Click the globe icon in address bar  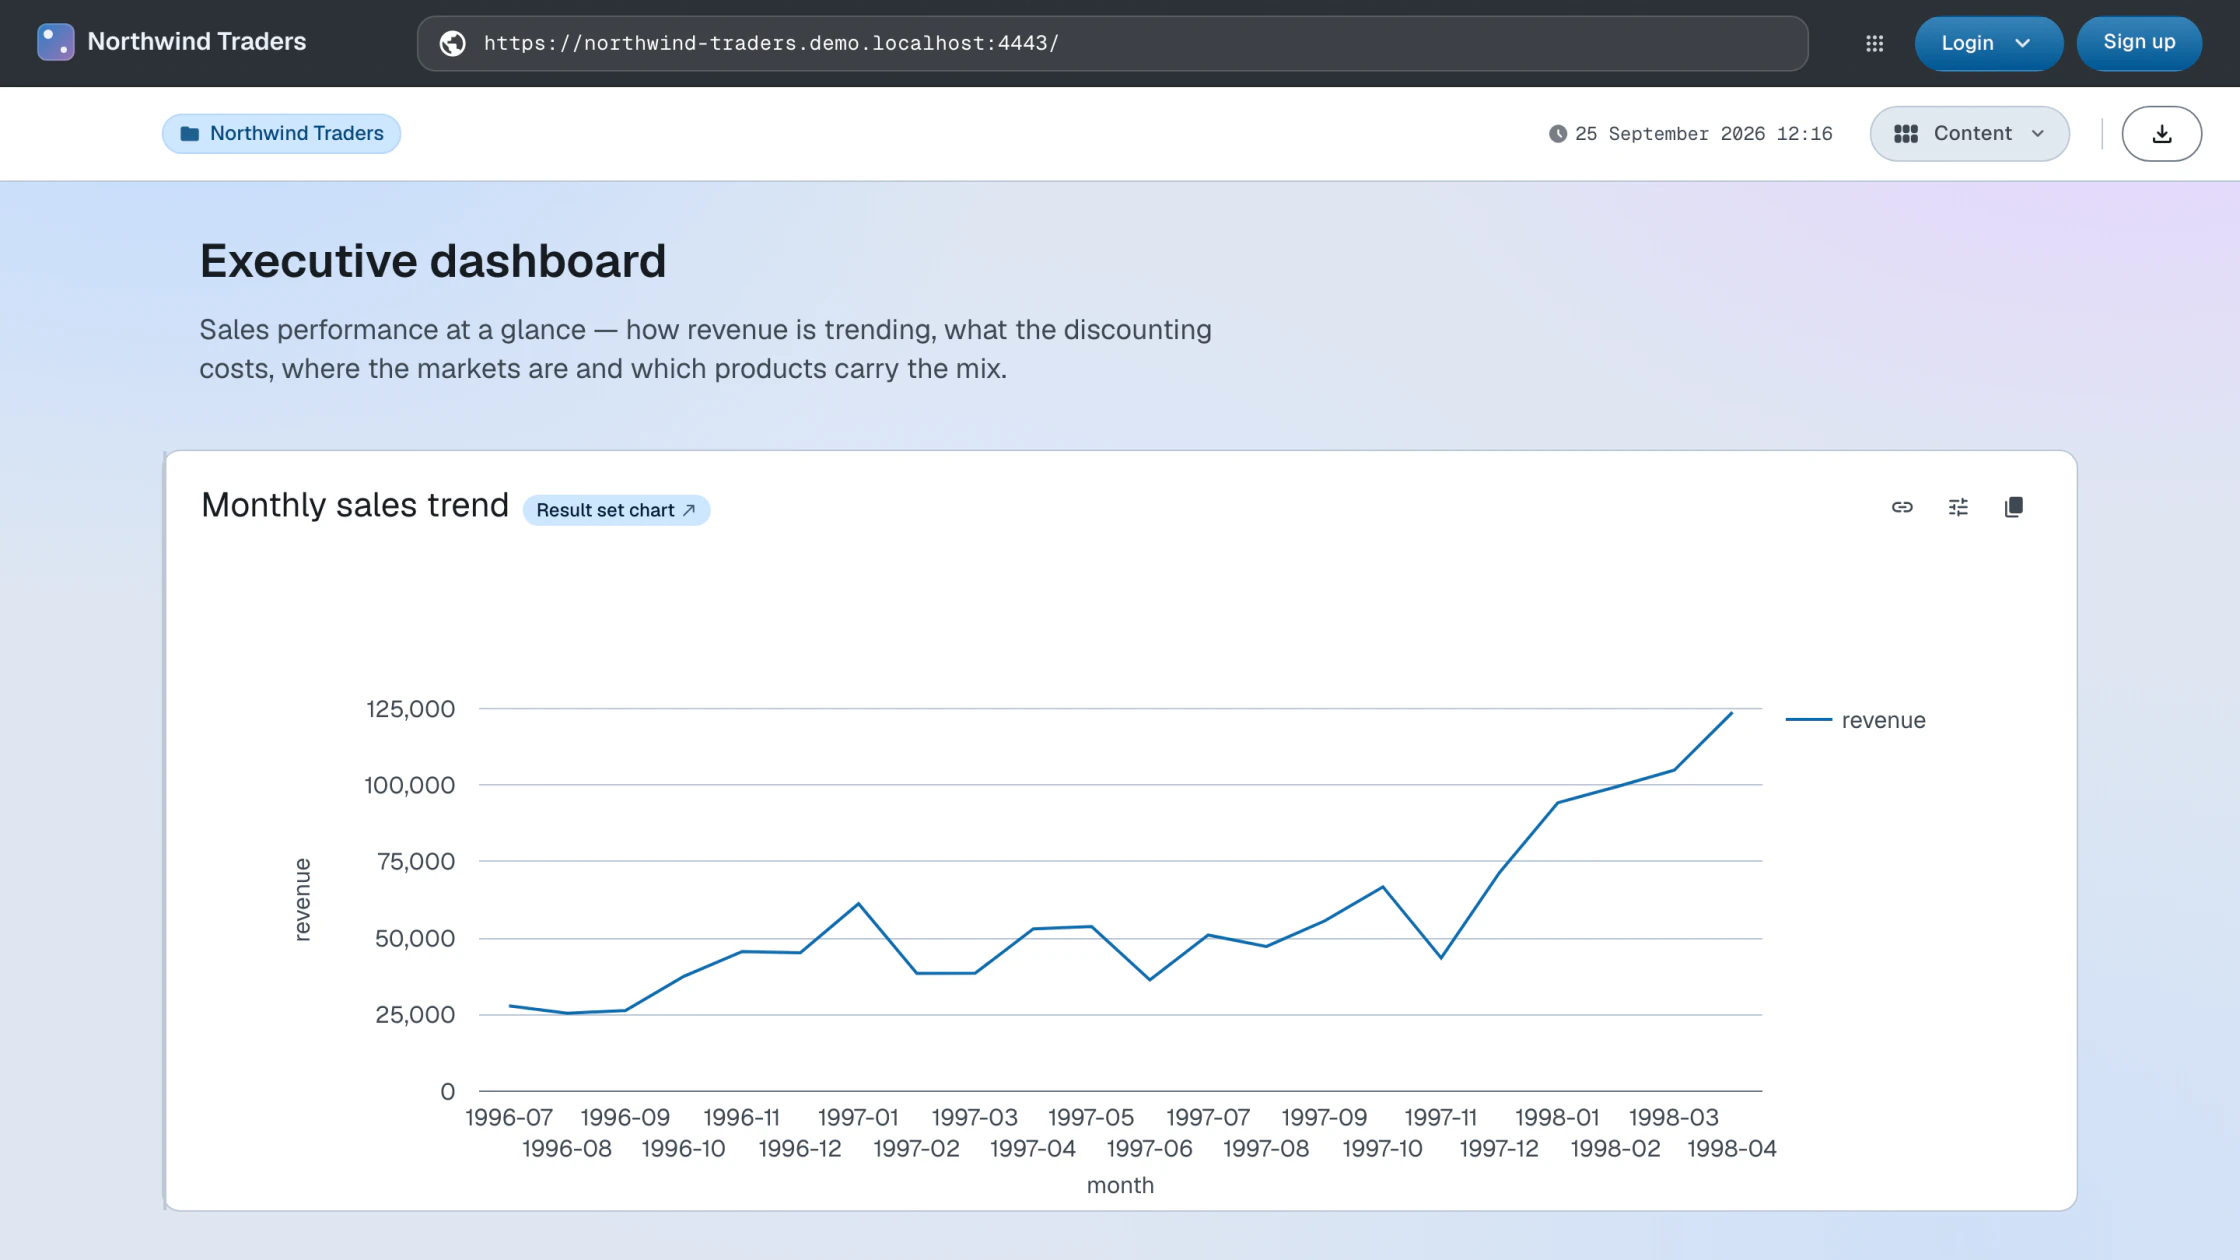[x=453, y=43]
